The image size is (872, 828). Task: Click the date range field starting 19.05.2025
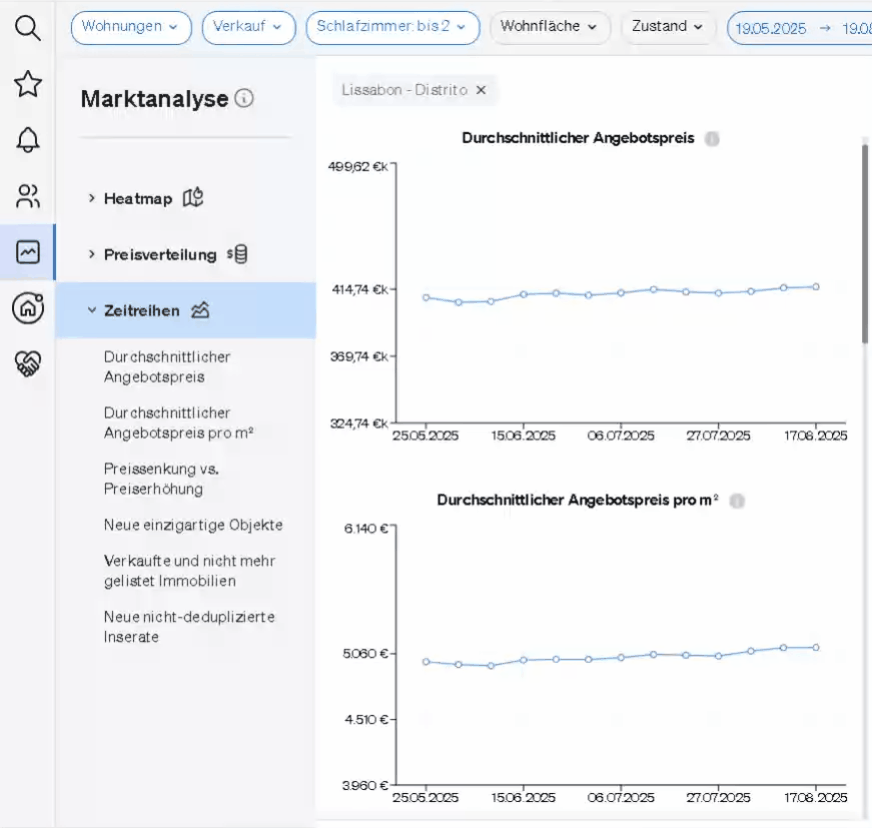pyautogui.click(x=798, y=28)
